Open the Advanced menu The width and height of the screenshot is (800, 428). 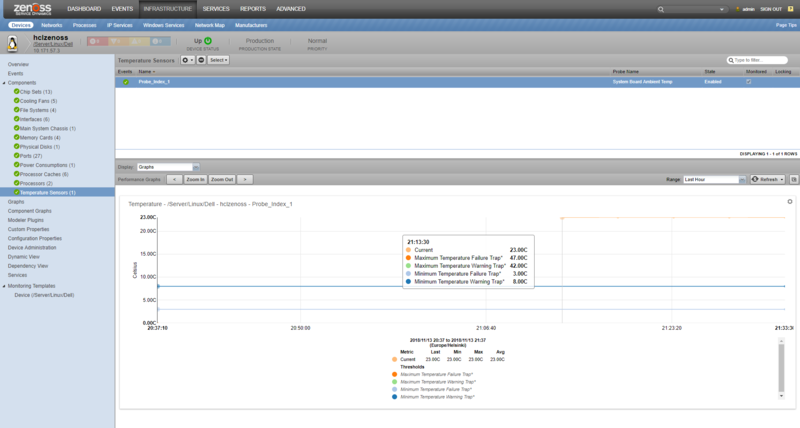tap(291, 9)
